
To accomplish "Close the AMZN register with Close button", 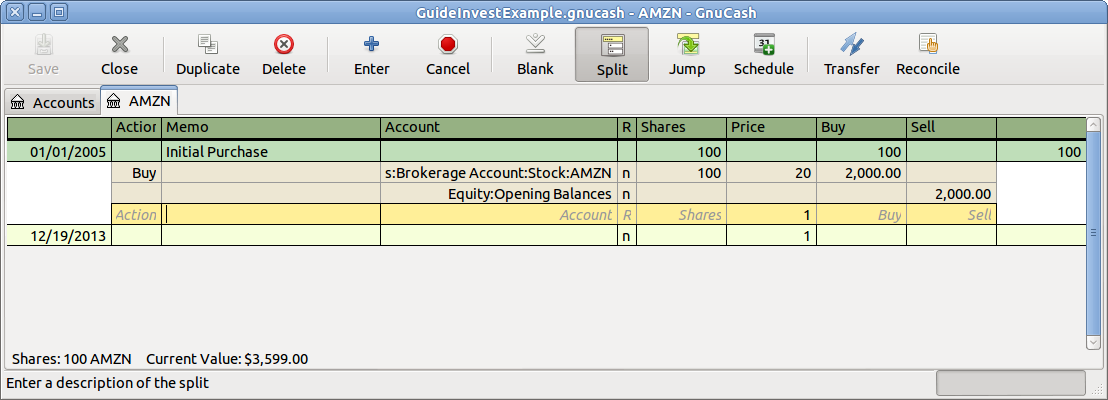I will point(119,54).
